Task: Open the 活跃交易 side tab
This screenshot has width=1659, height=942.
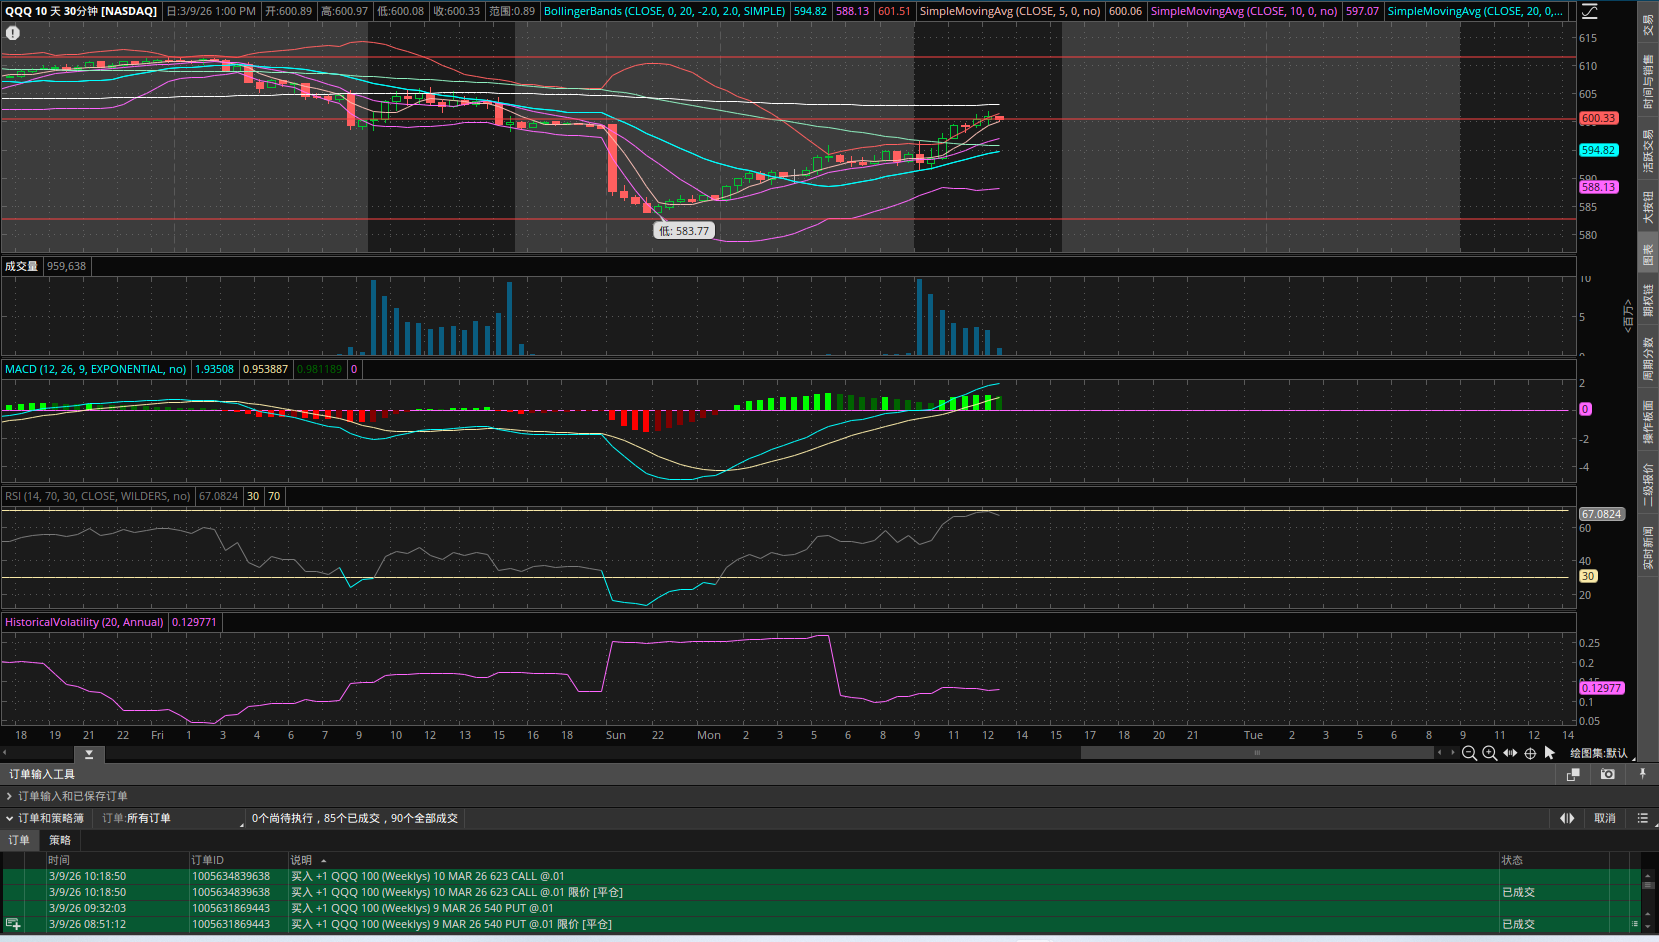Action: coord(1648,150)
